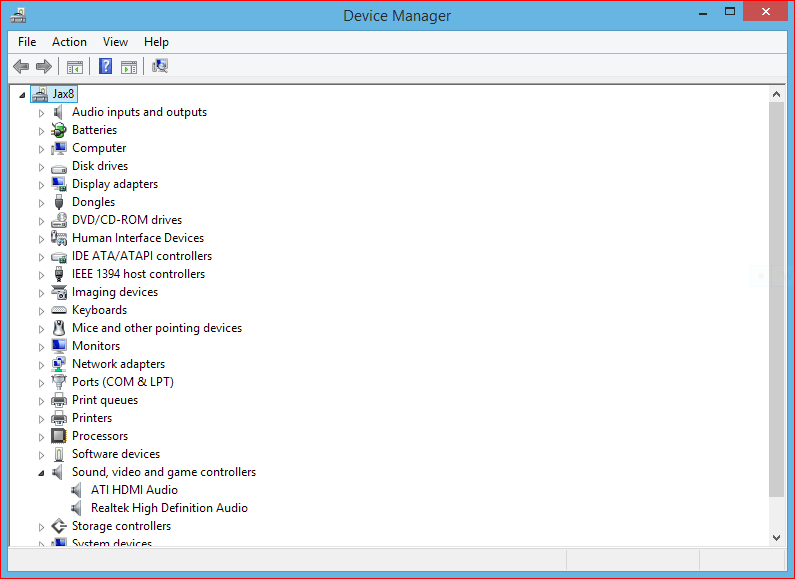
Task: Select the Batteries label
Action: 94,130
